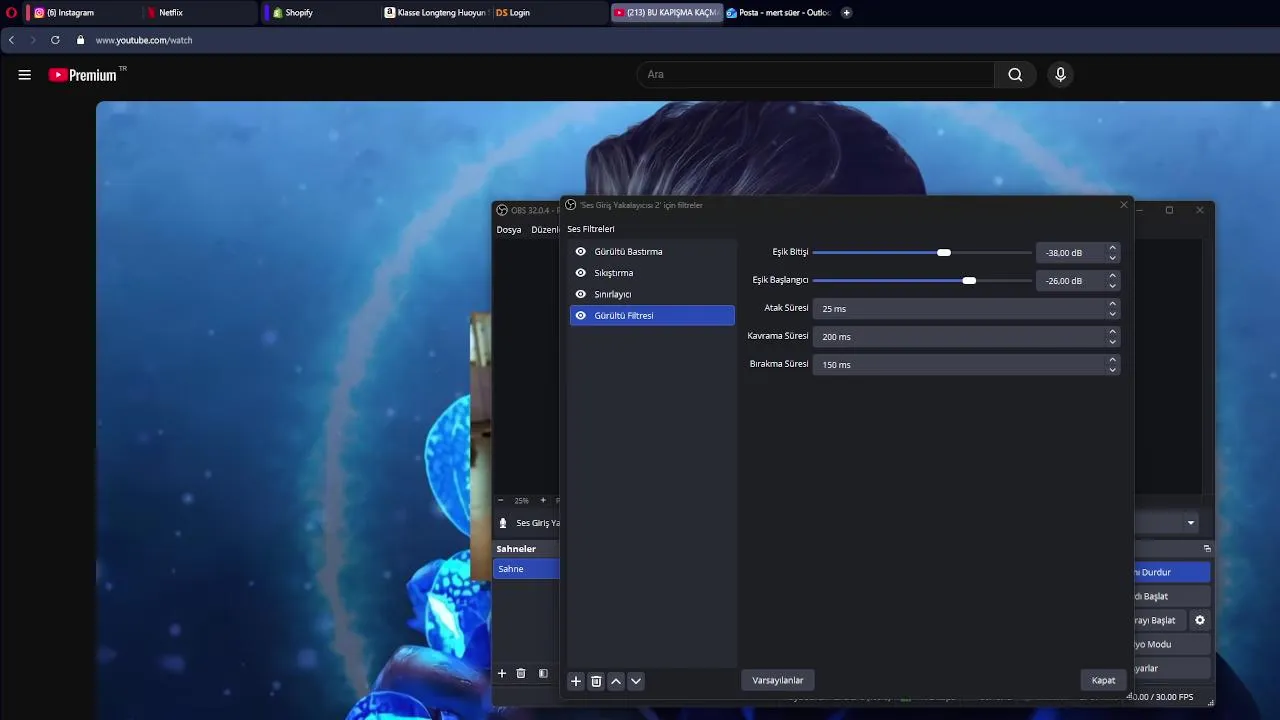
Task: Go back in browser history
Action: point(12,40)
